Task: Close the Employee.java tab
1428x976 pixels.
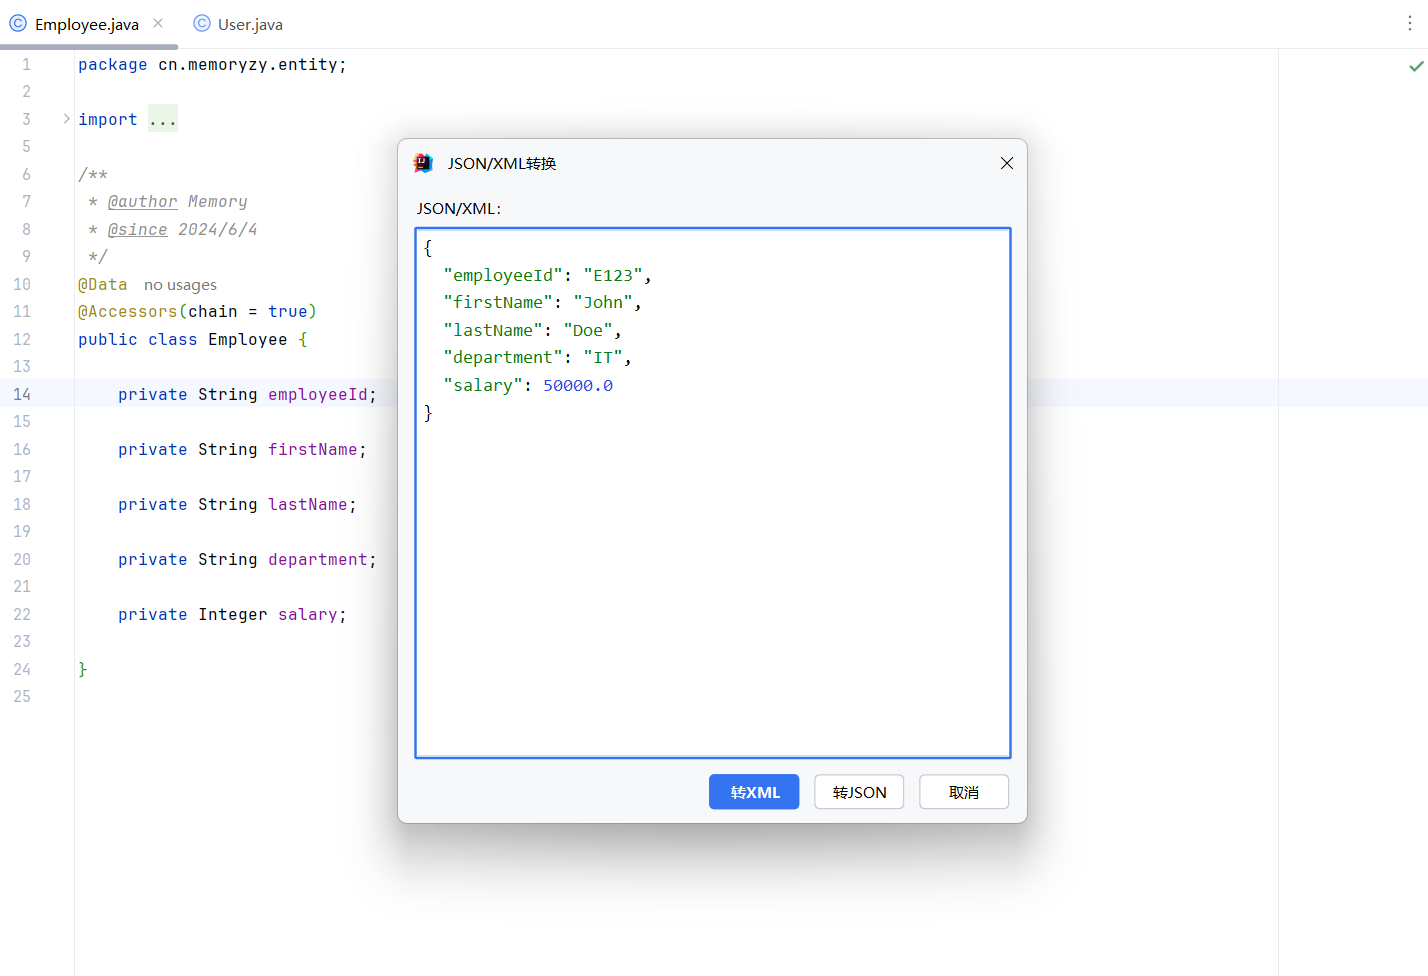Action: pyautogui.click(x=156, y=23)
